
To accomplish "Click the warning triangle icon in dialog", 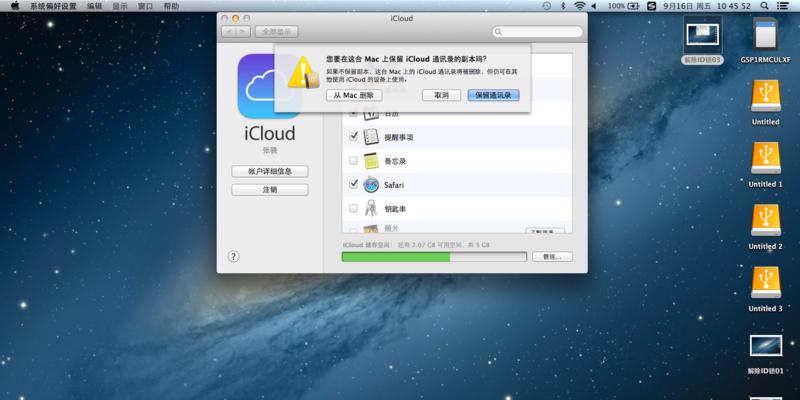I will [x=303, y=73].
